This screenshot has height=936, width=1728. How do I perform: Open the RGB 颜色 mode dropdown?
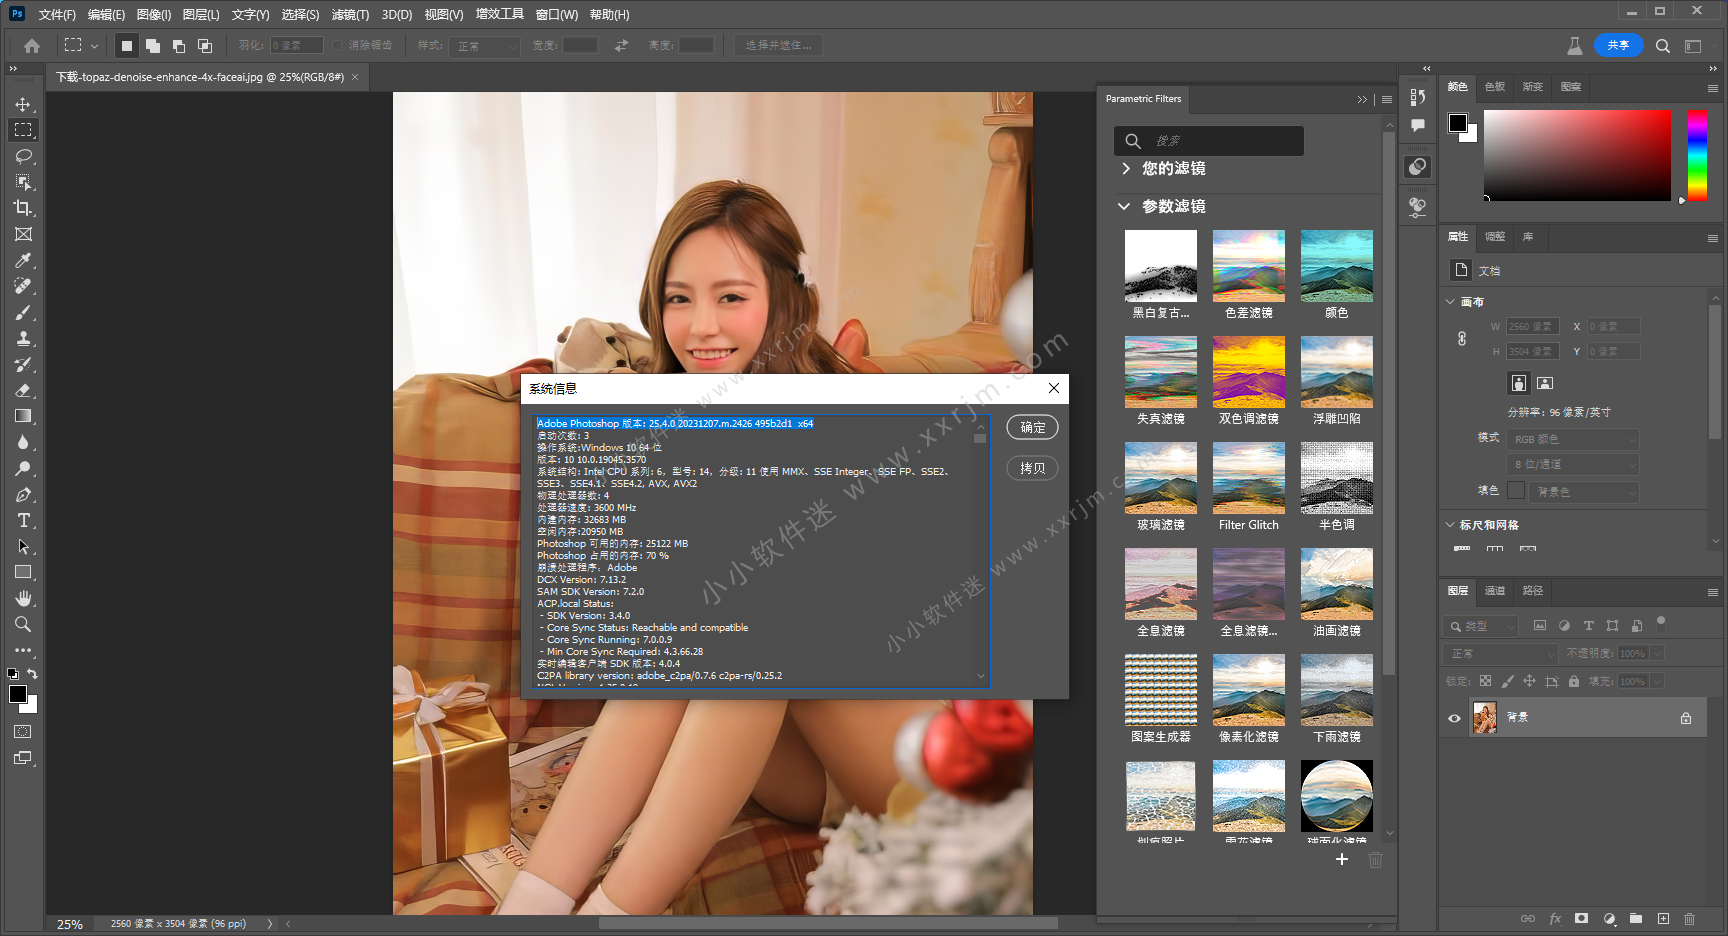click(1574, 439)
